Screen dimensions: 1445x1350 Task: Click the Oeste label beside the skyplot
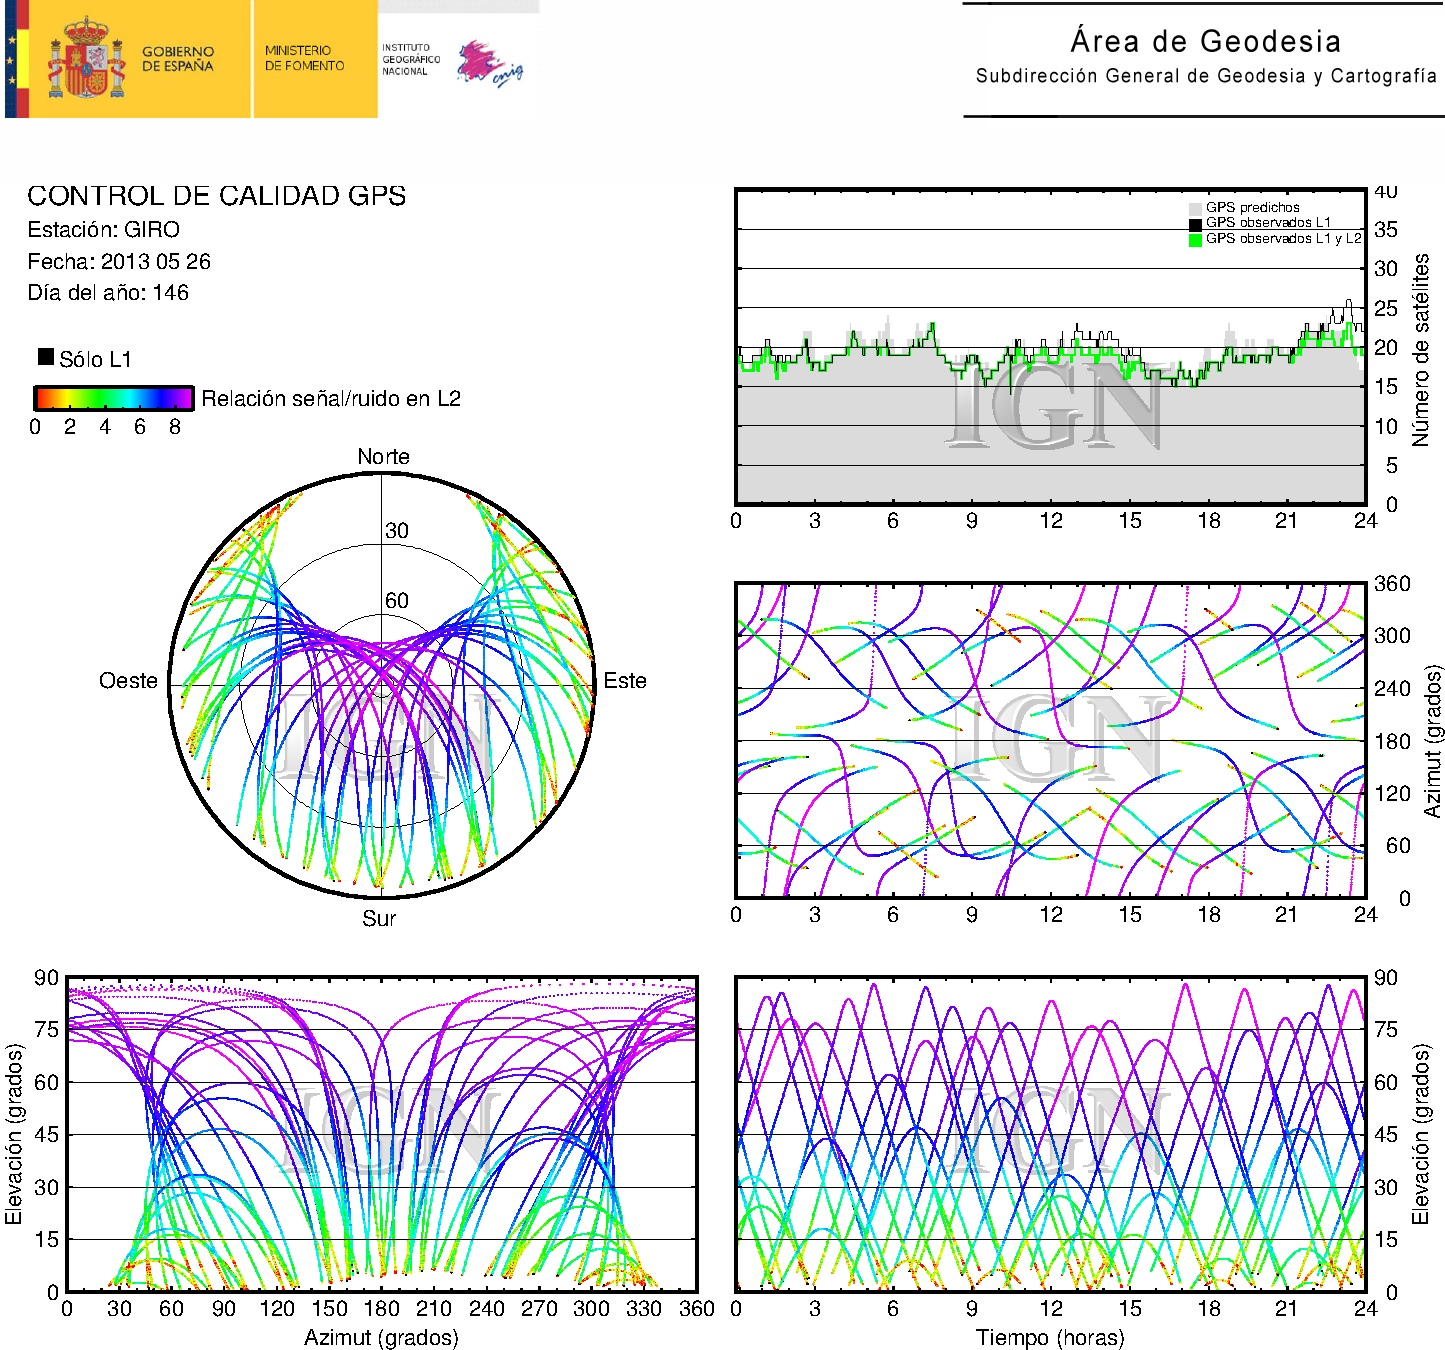(128, 681)
